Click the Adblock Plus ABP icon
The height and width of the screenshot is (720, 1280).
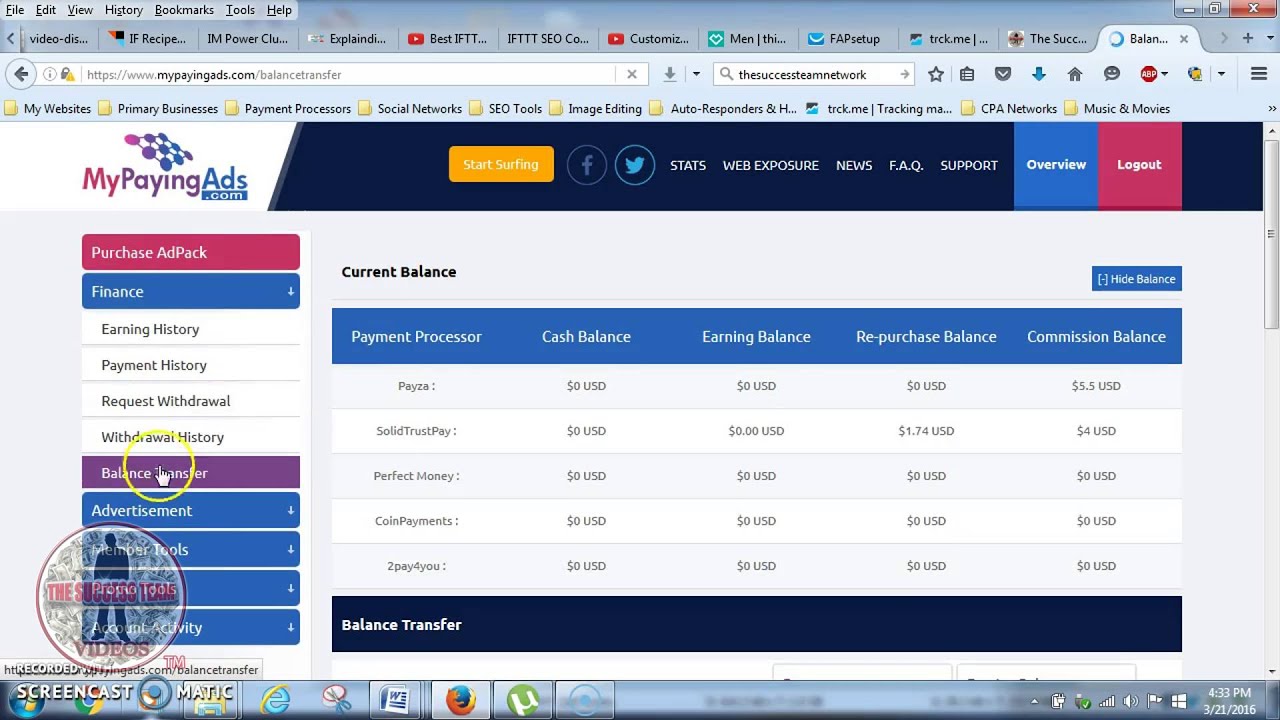tap(1149, 74)
